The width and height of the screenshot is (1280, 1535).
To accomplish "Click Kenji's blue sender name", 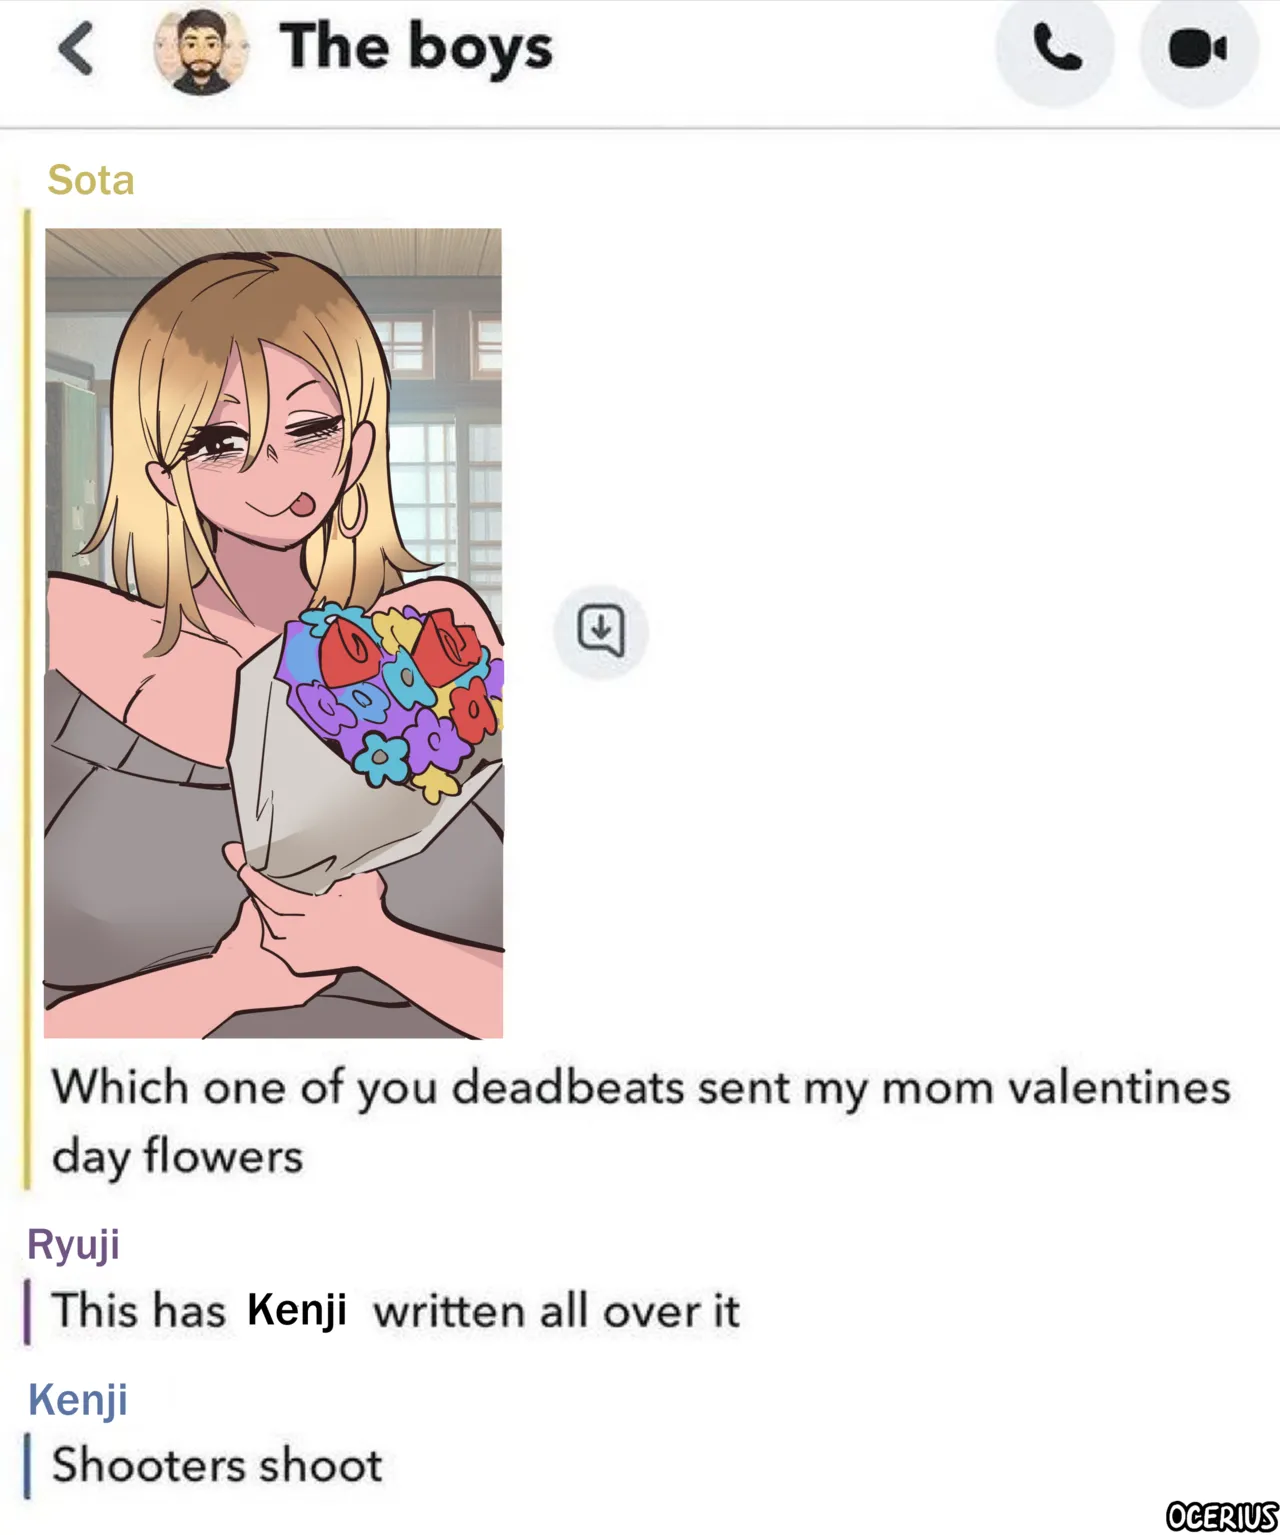I will coord(77,1399).
